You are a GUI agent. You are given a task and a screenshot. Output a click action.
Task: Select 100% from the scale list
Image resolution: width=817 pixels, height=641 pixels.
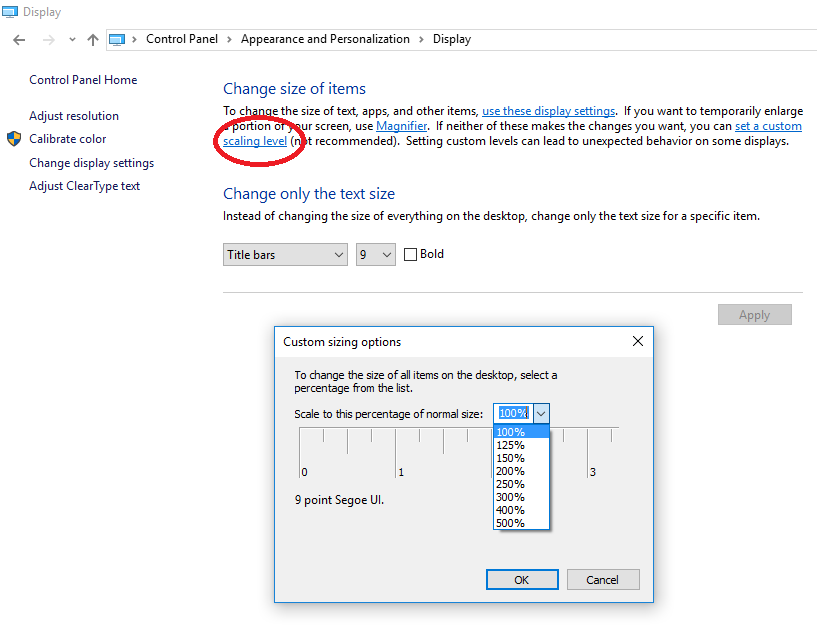pyautogui.click(x=521, y=432)
